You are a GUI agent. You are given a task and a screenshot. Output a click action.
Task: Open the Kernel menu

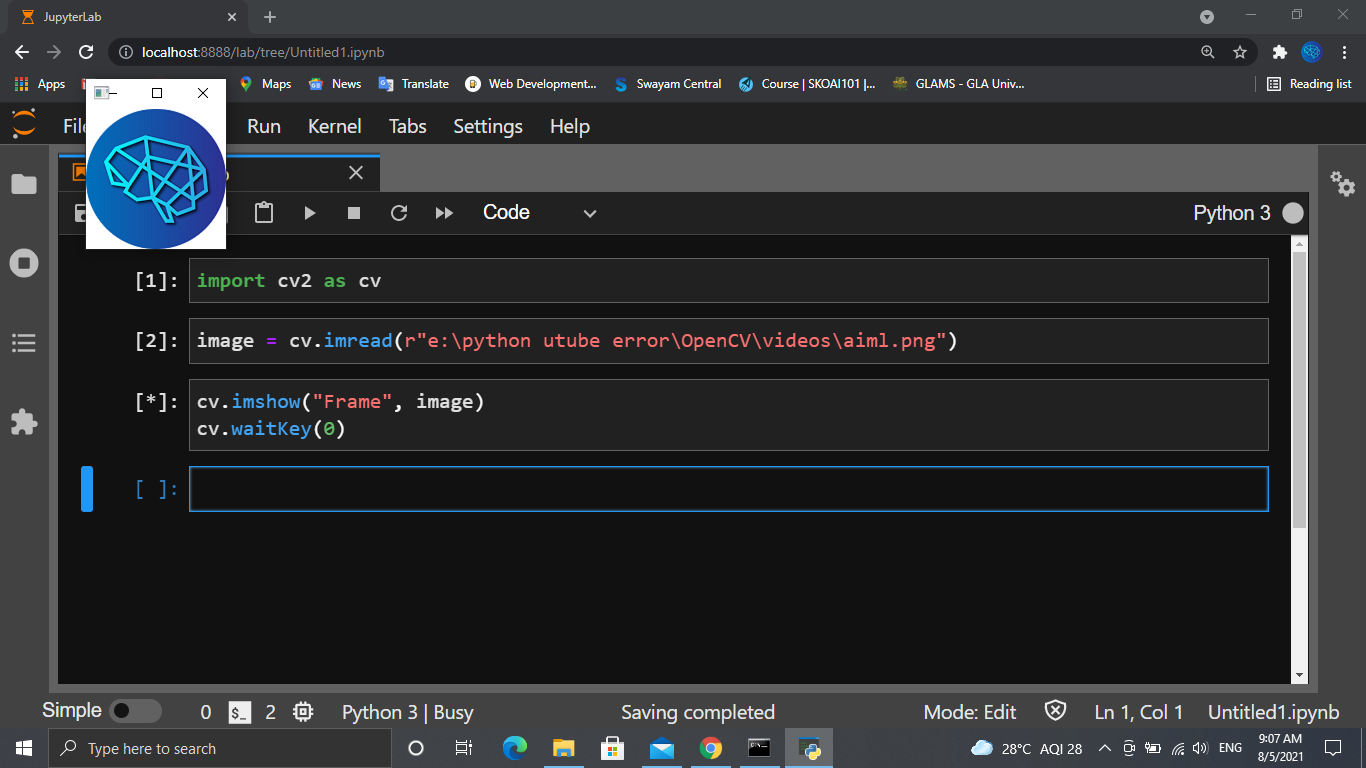(x=334, y=126)
